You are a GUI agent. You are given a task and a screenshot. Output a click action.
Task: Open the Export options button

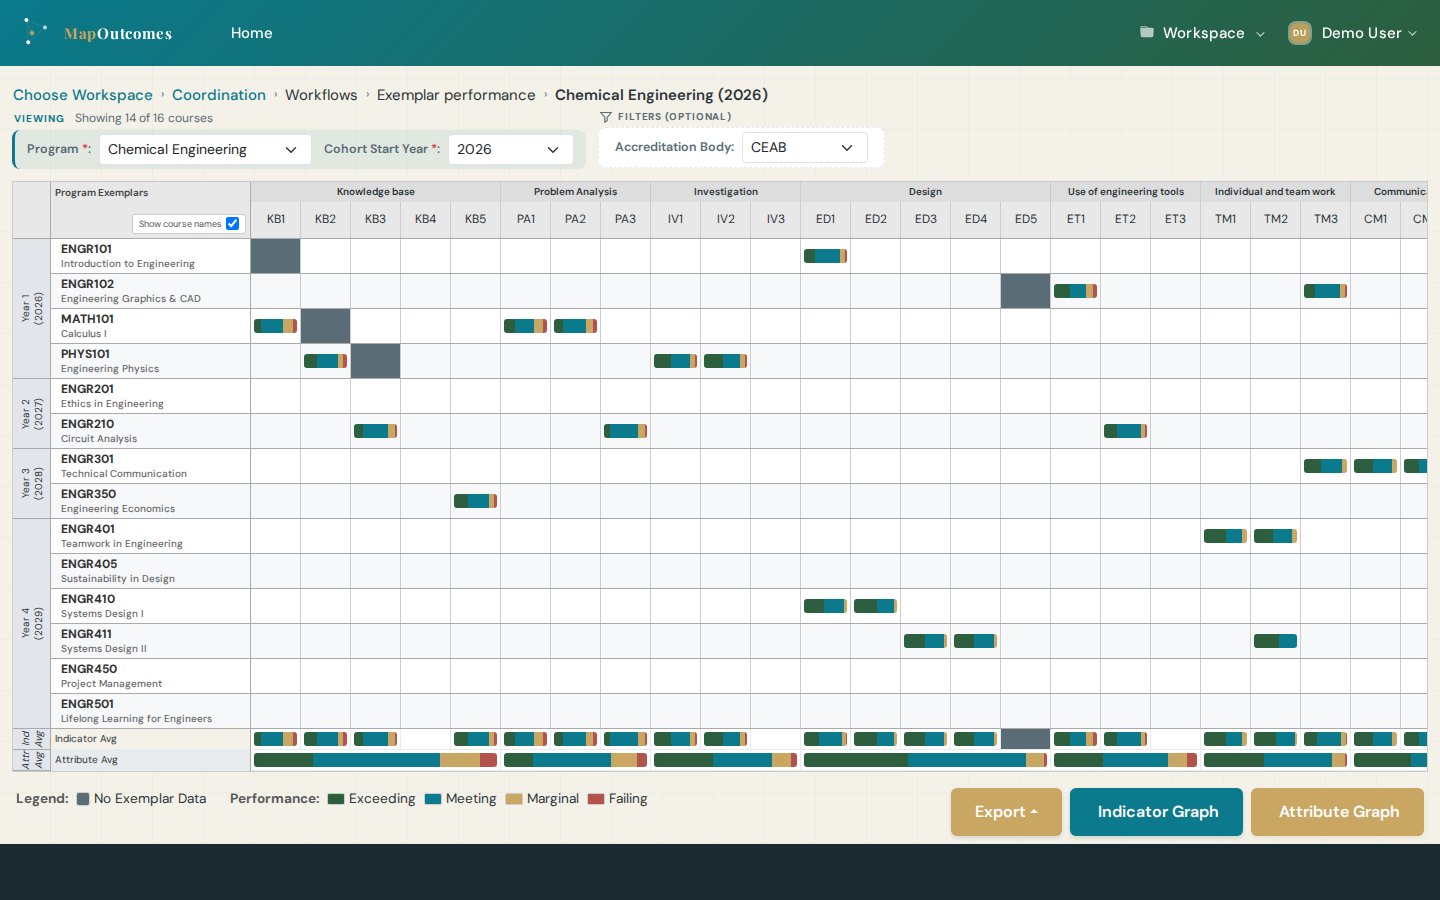point(1006,812)
